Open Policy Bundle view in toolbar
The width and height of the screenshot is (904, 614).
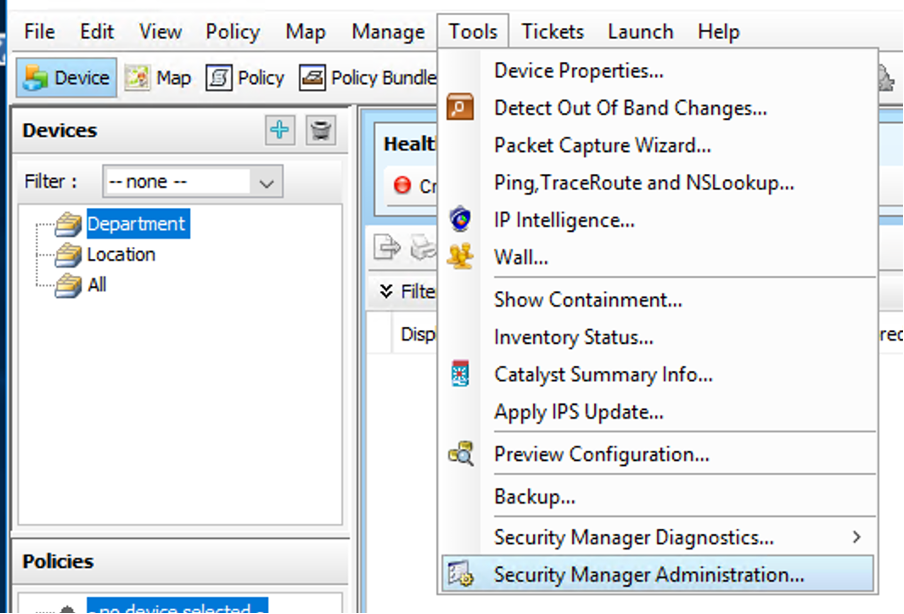tap(367, 77)
